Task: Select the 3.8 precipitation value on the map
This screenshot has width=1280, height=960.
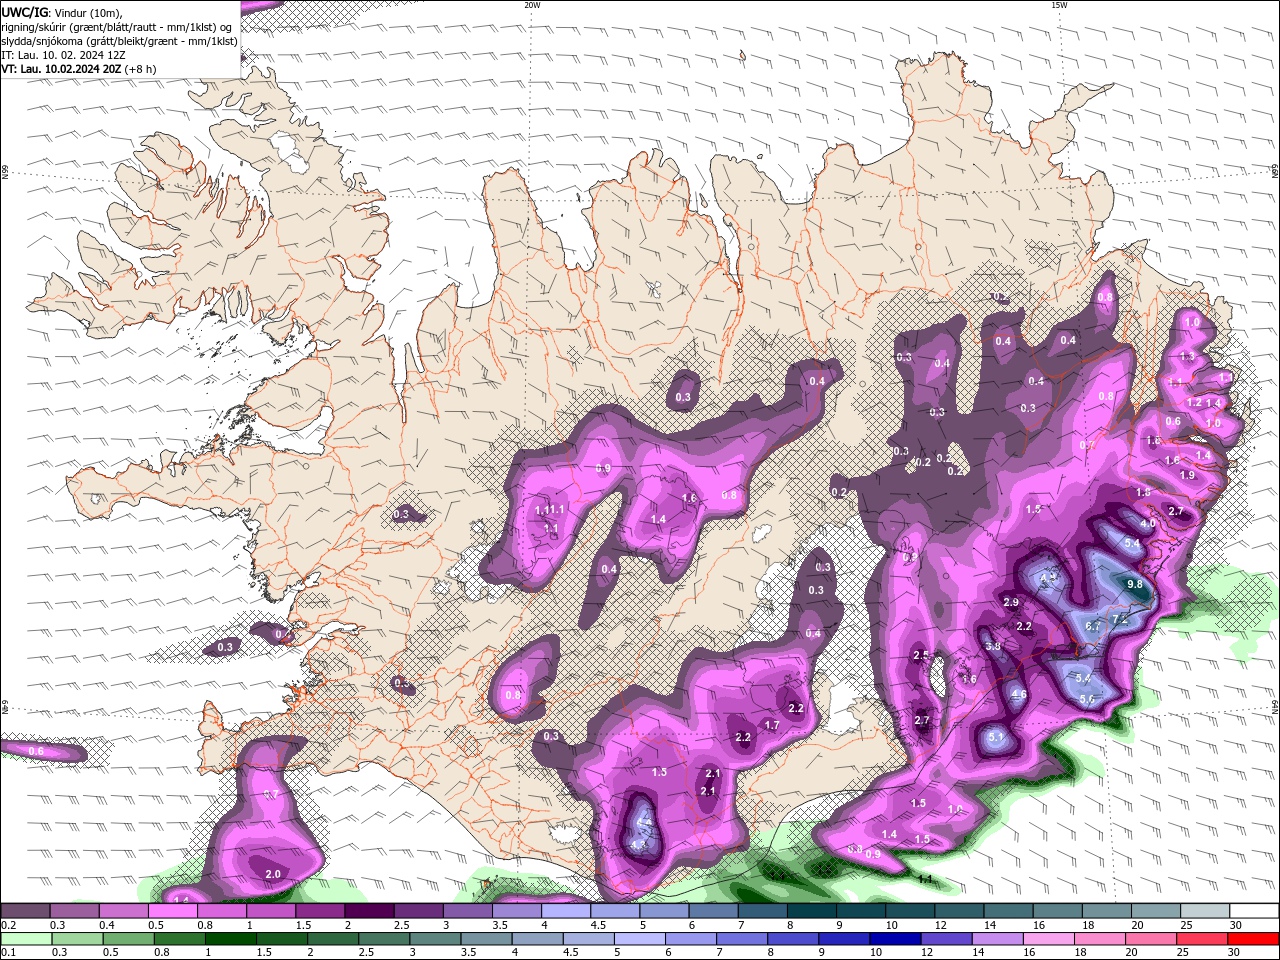Action: [x=993, y=646]
